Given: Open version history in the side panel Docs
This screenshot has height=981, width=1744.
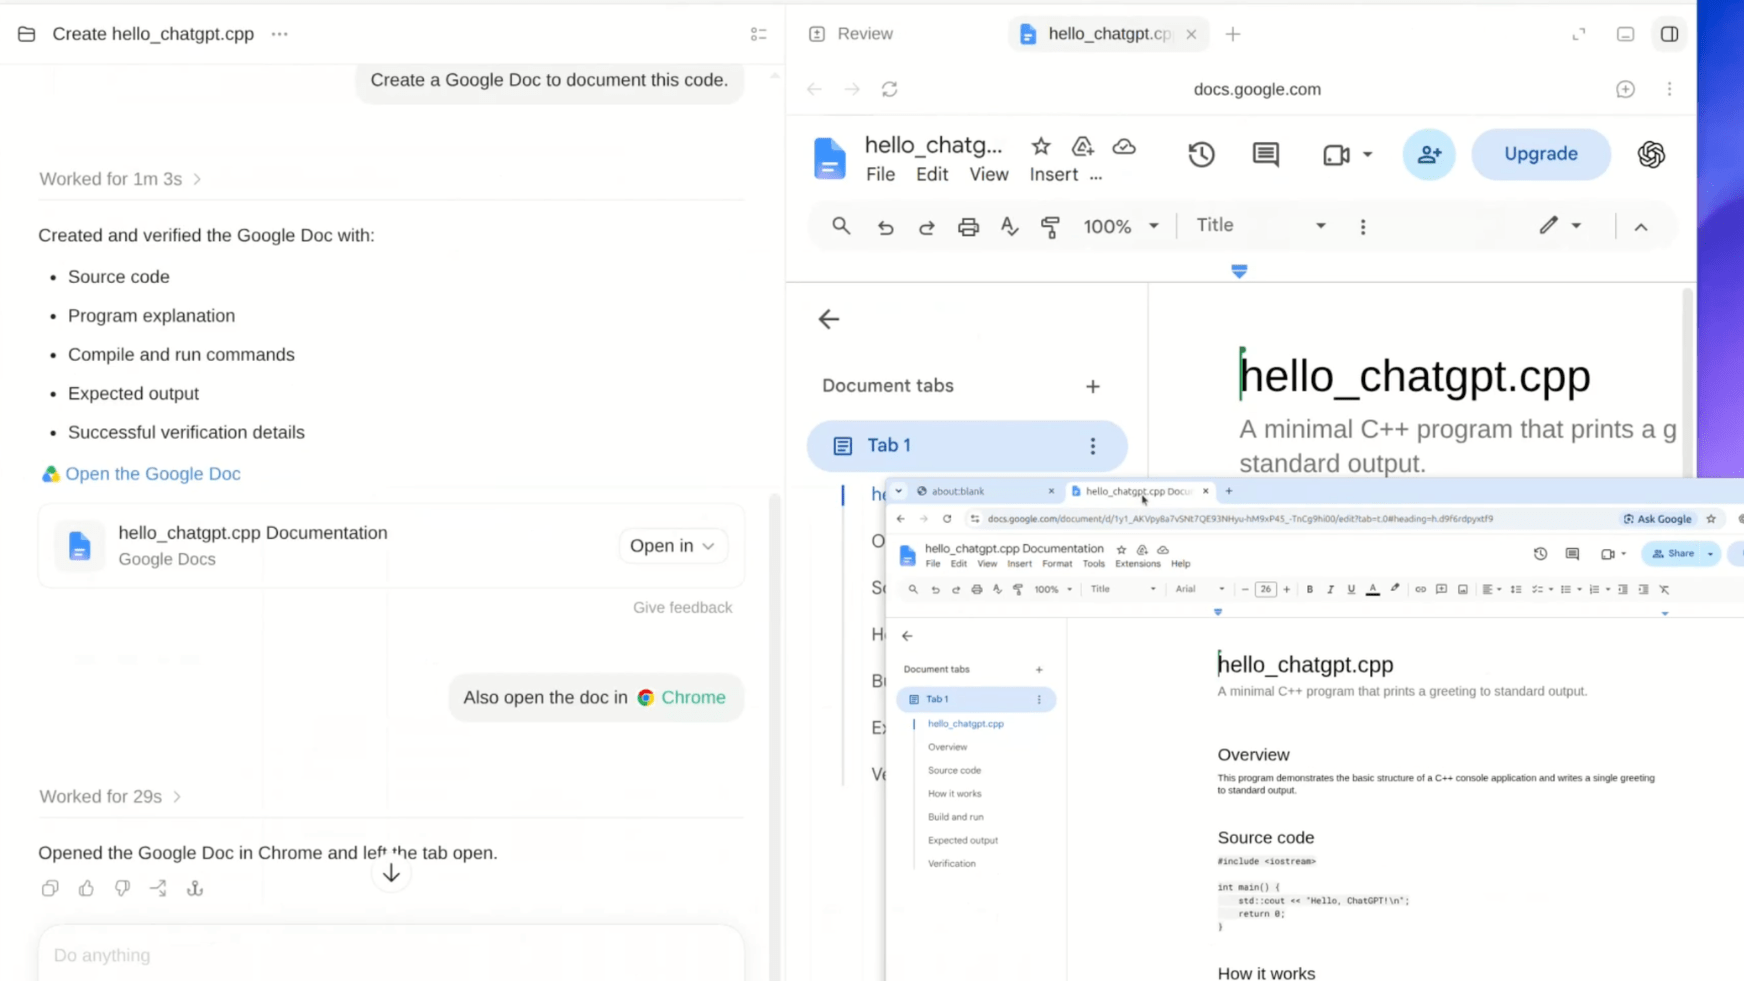Looking at the screenshot, I should (x=1201, y=154).
